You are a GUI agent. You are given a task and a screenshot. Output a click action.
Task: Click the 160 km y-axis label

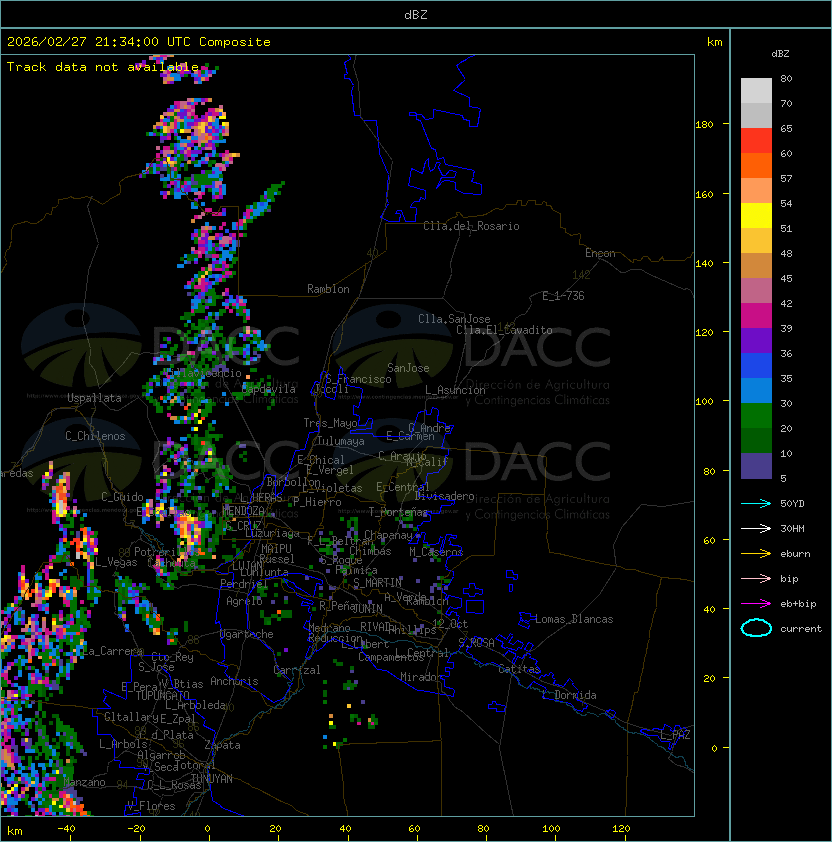[704, 194]
